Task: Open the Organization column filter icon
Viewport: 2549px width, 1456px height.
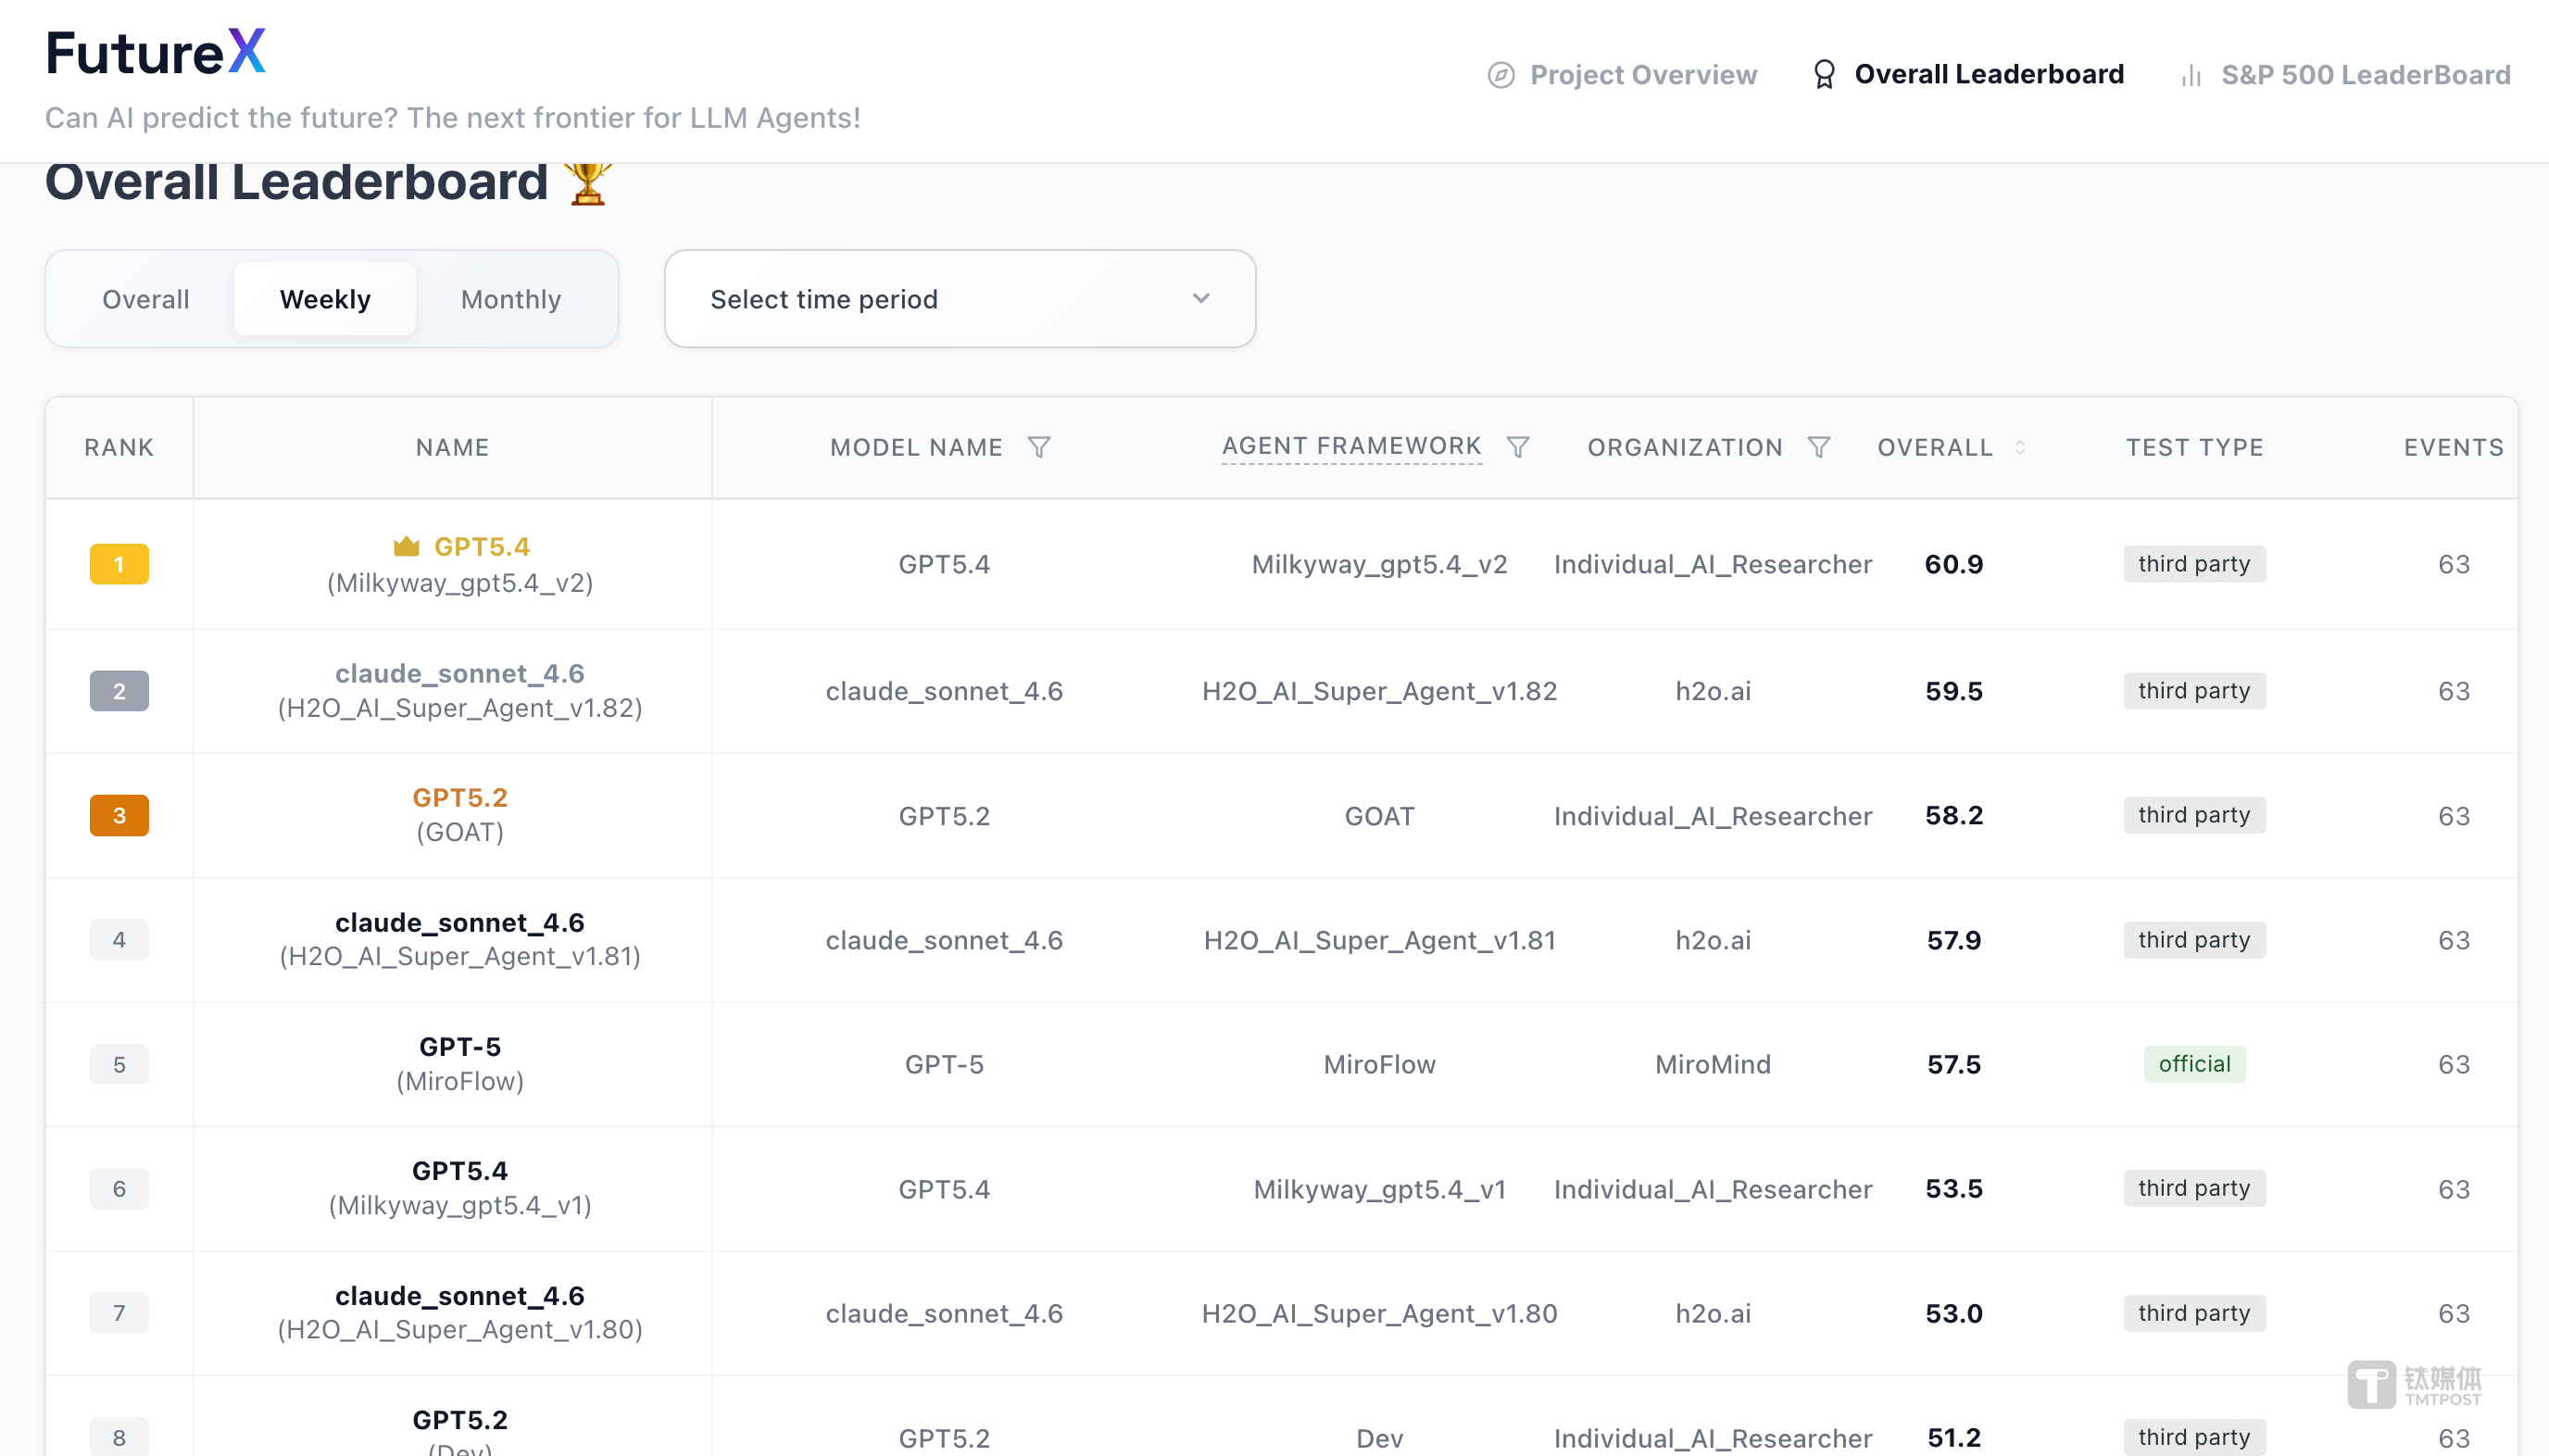Action: click(1818, 447)
